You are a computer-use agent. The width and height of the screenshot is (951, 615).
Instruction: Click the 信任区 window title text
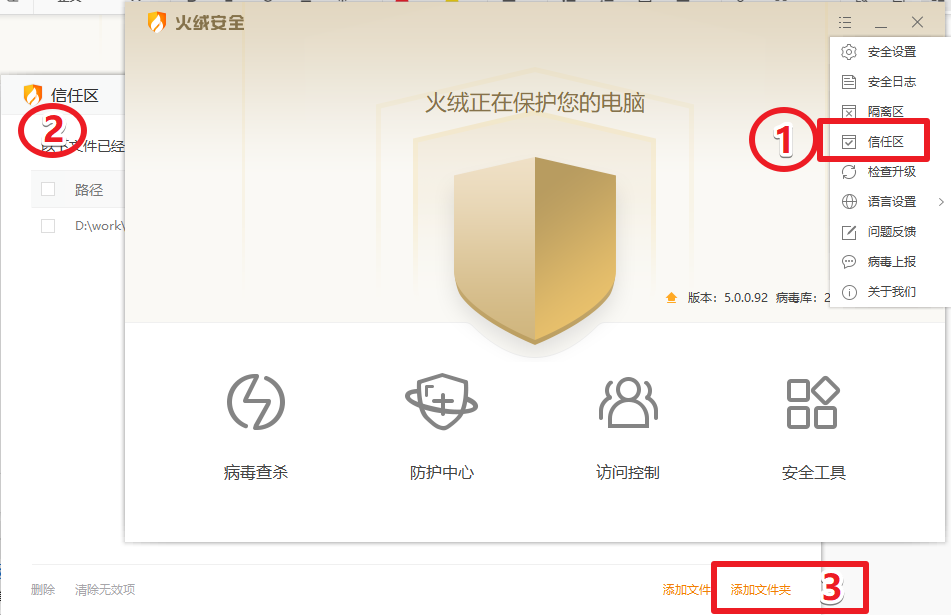(x=75, y=96)
